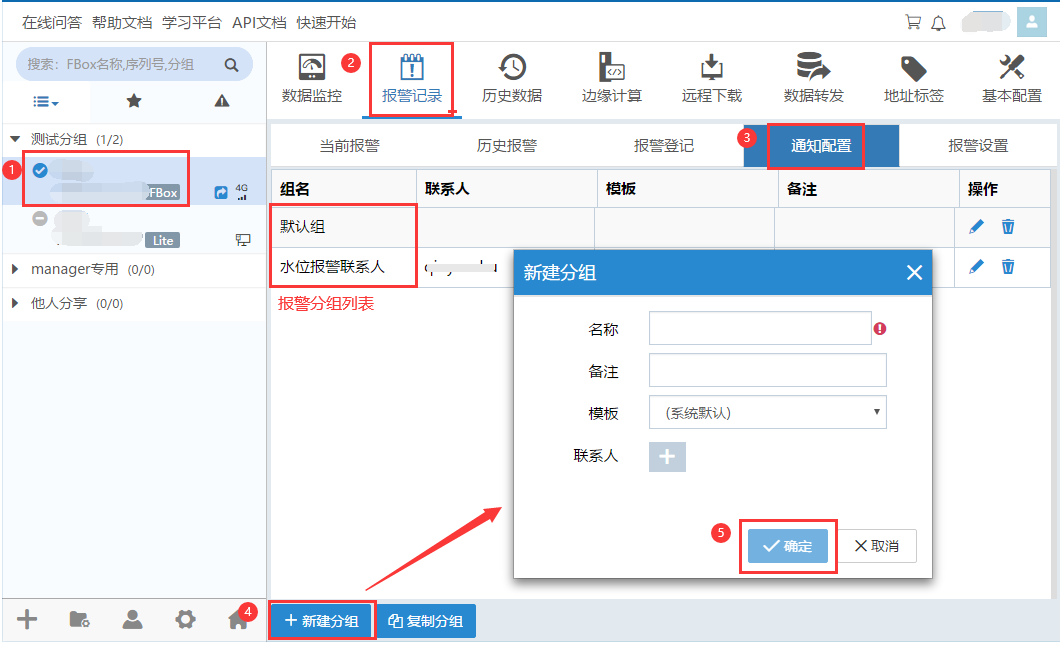Image resolution: width=1060 pixels, height=646 pixels.
Task: Open the 数据监控 data monitoring icon
Action: click(312, 68)
